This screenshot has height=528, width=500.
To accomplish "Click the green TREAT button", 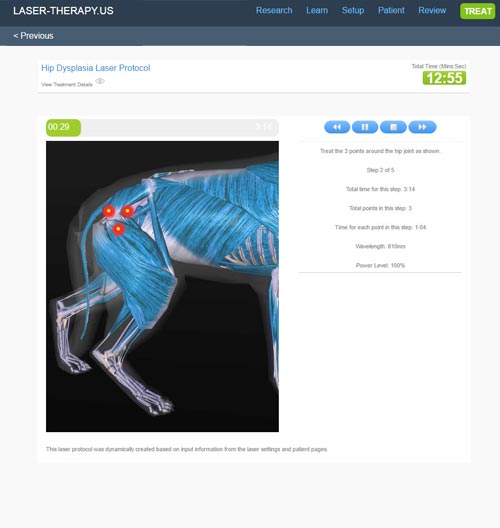I will pyautogui.click(x=477, y=11).
